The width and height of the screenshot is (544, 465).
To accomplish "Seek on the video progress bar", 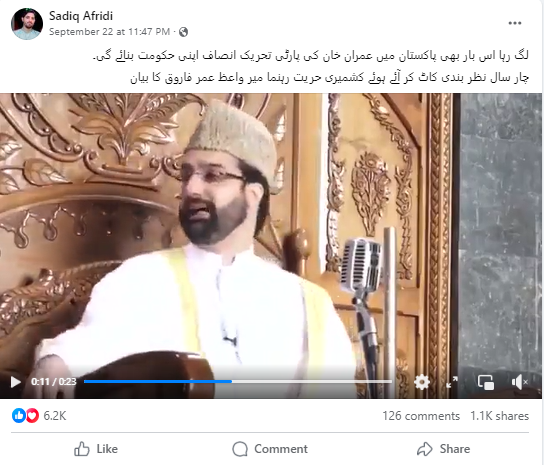I will (238, 381).
